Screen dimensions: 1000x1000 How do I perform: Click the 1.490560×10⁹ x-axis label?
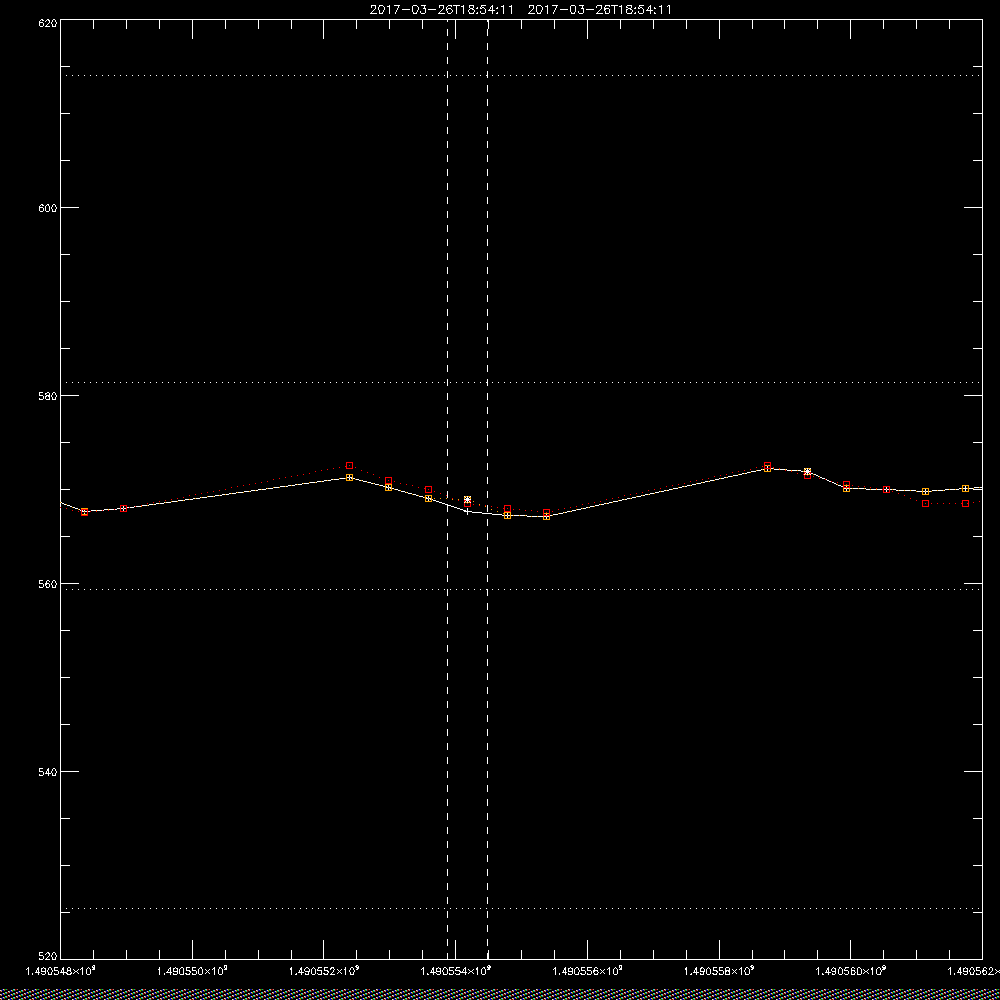click(x=851, y=971)
